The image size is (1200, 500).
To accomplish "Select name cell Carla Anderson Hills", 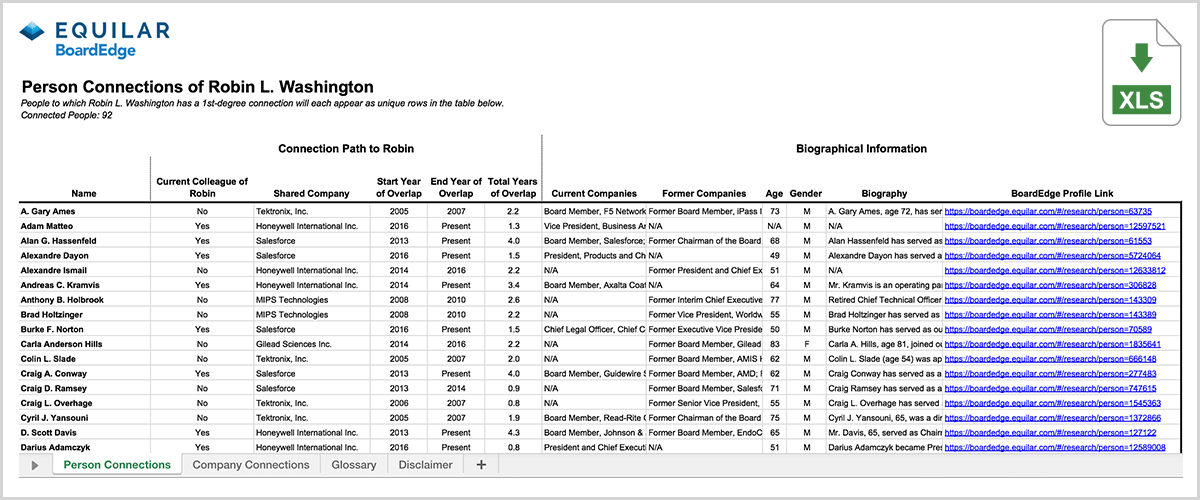I will 85,344.
